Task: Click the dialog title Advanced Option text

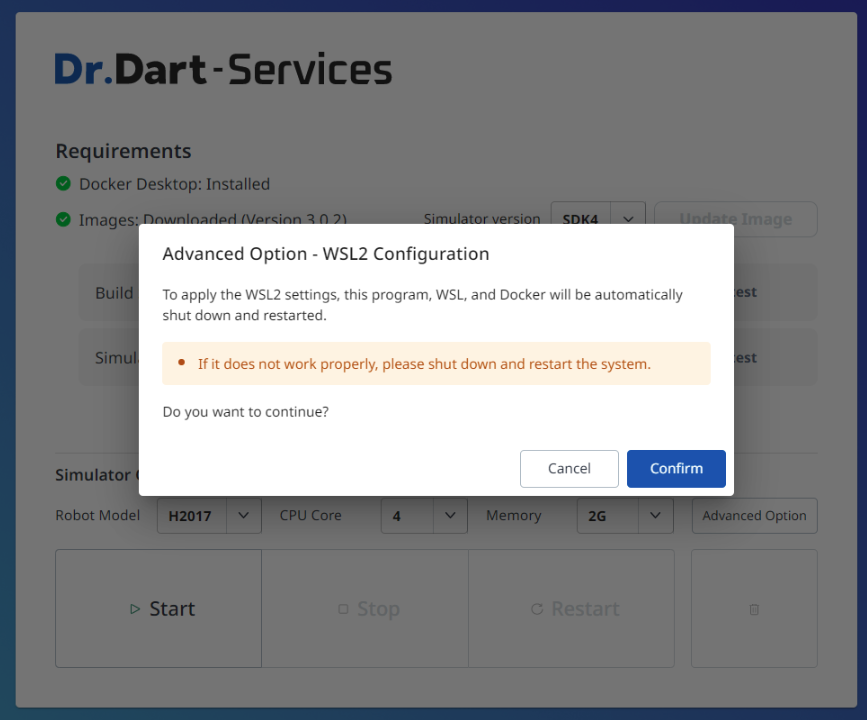Action: pos(325,254)
